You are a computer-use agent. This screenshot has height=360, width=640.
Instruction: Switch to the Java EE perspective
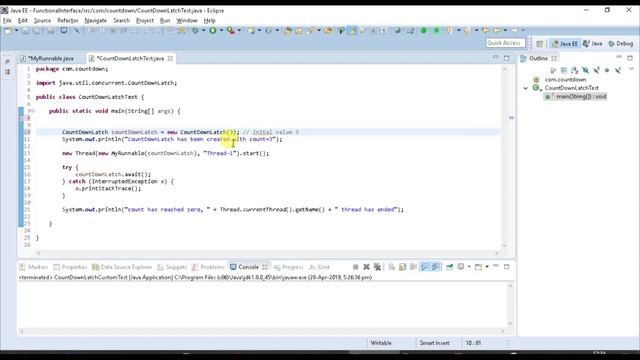click(x=565, y=43)
